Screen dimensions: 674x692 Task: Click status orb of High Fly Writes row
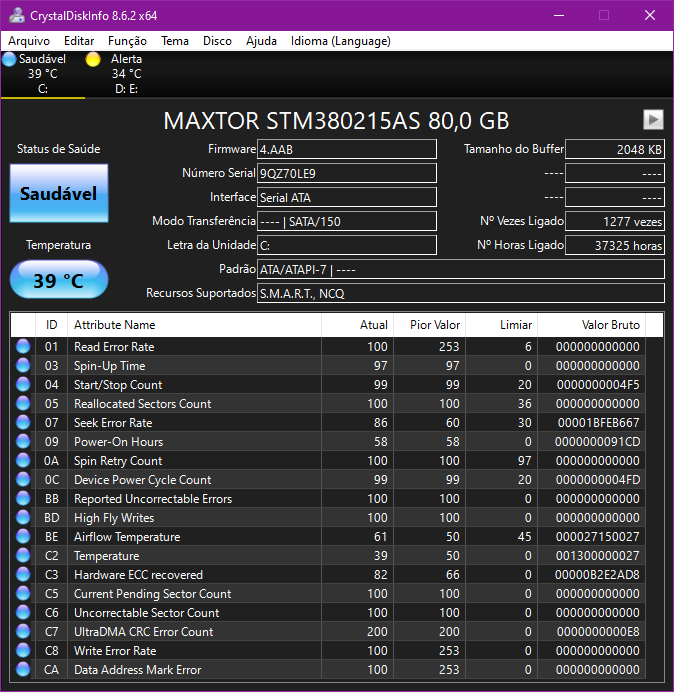[x=23, y=517]
